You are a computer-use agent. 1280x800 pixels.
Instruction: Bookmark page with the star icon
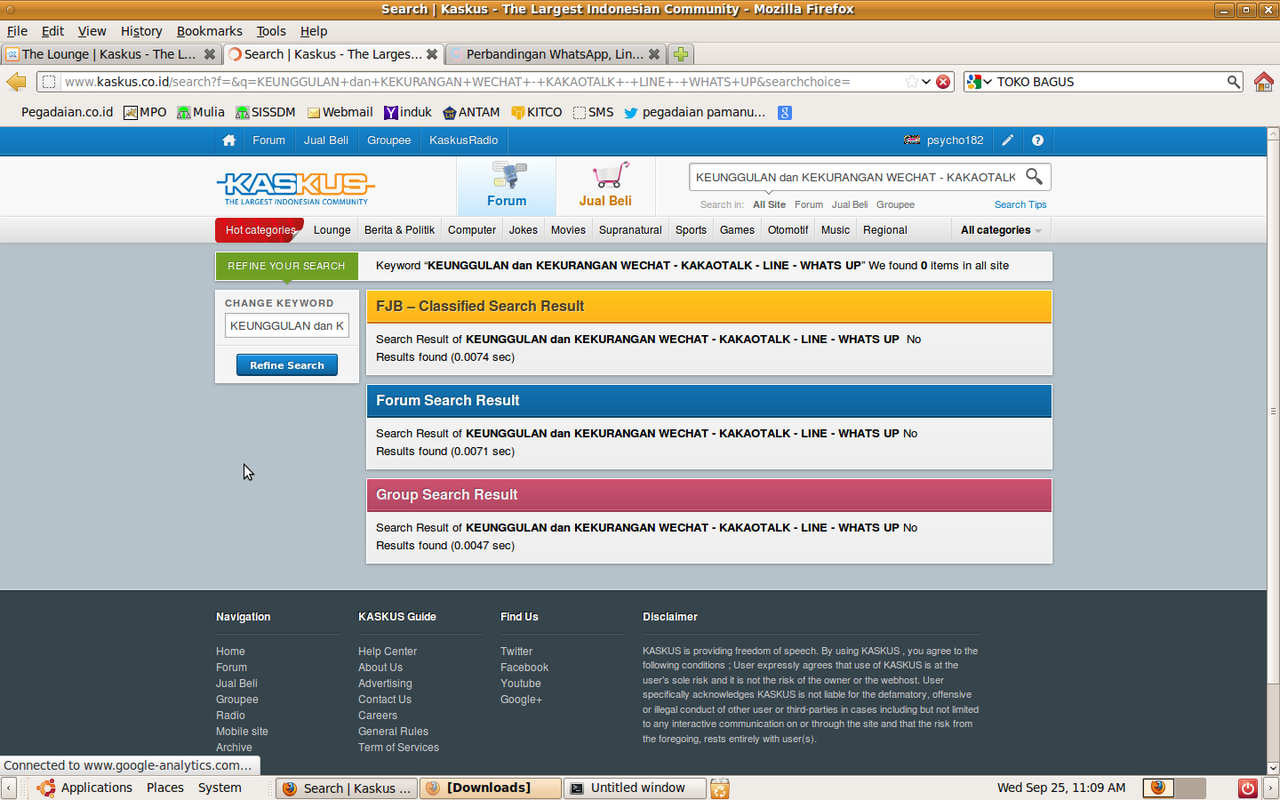point(911,82)
